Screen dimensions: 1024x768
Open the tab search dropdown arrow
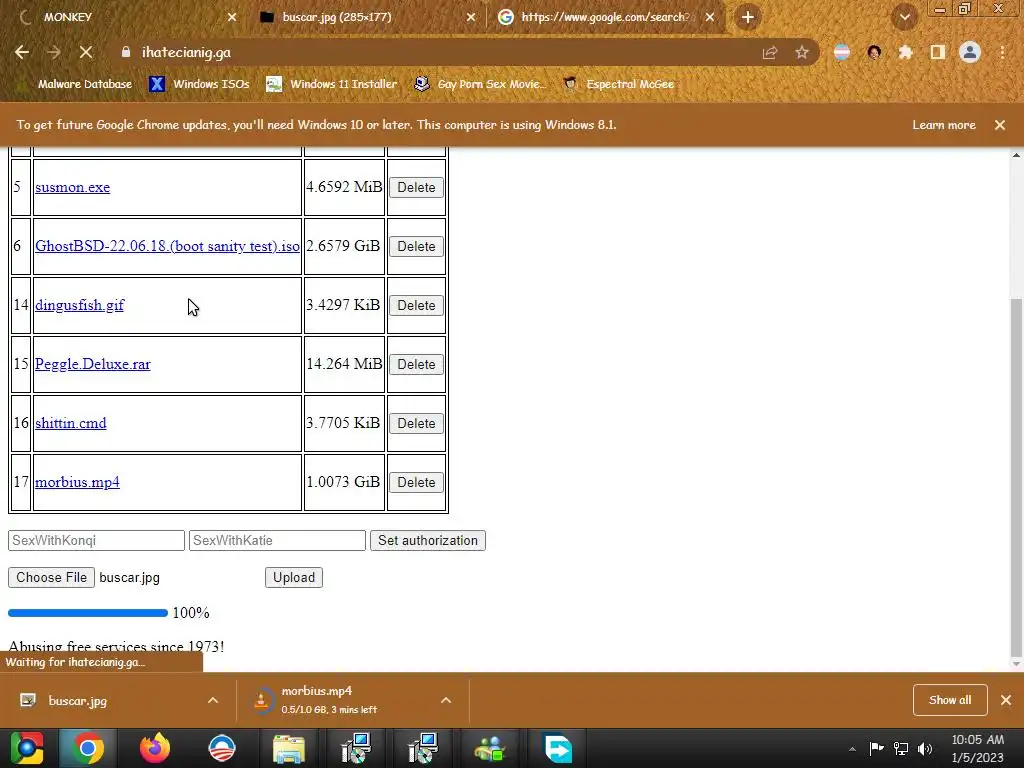click(905, 18)
